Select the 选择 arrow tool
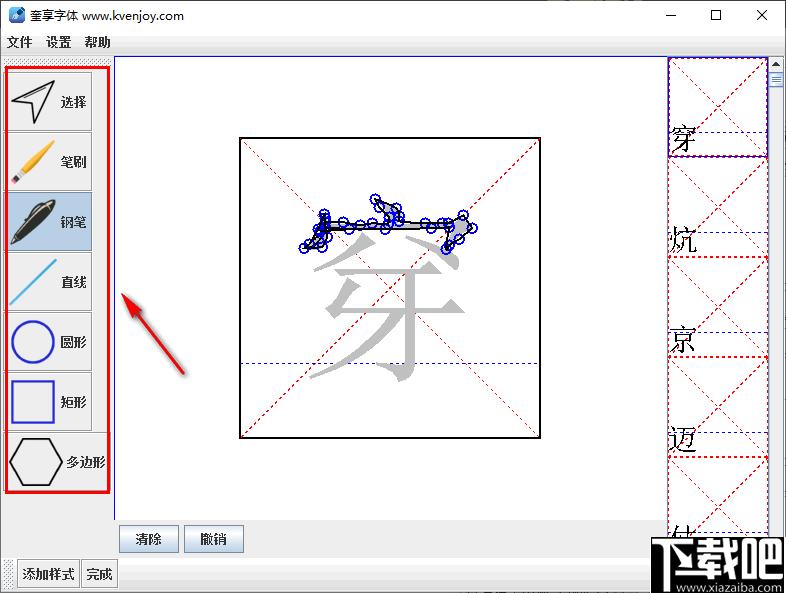 49,102
